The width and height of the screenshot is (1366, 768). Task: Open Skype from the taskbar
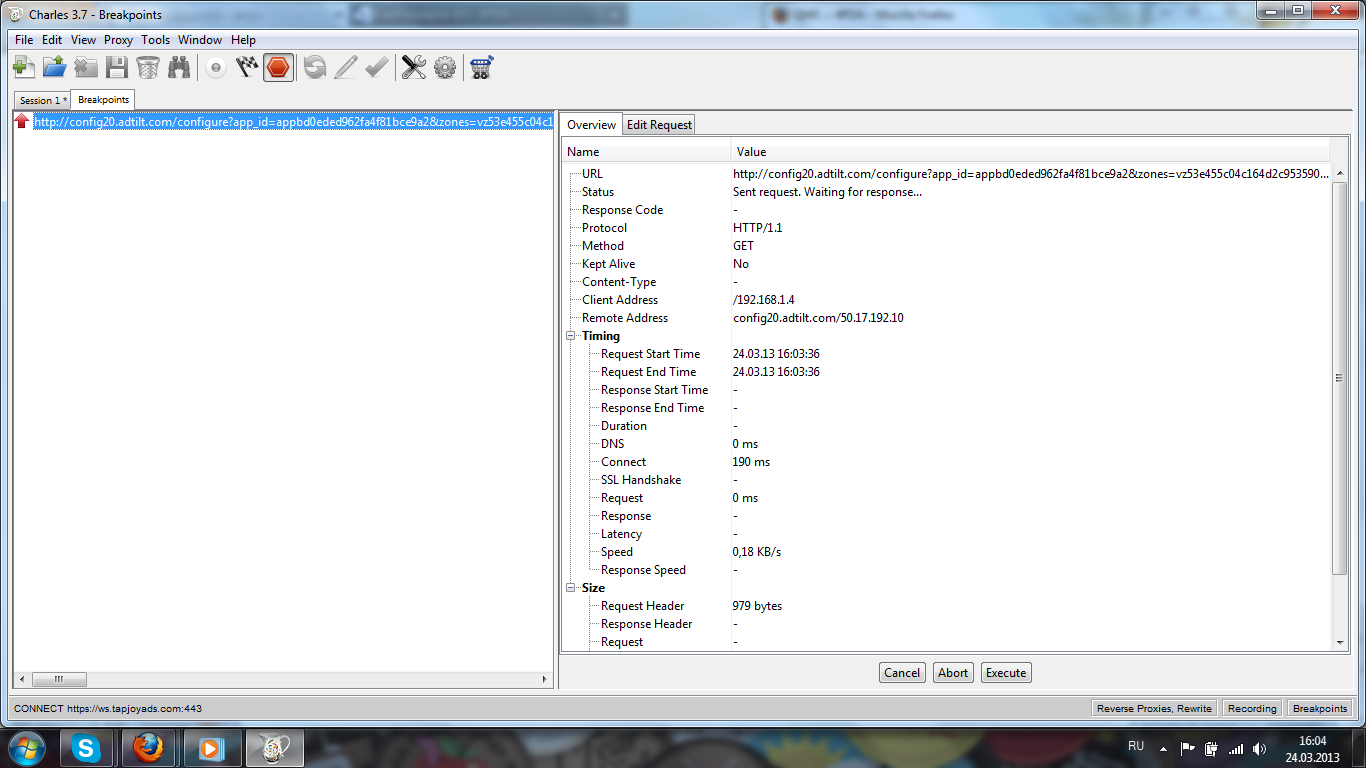tap(87, 748)
